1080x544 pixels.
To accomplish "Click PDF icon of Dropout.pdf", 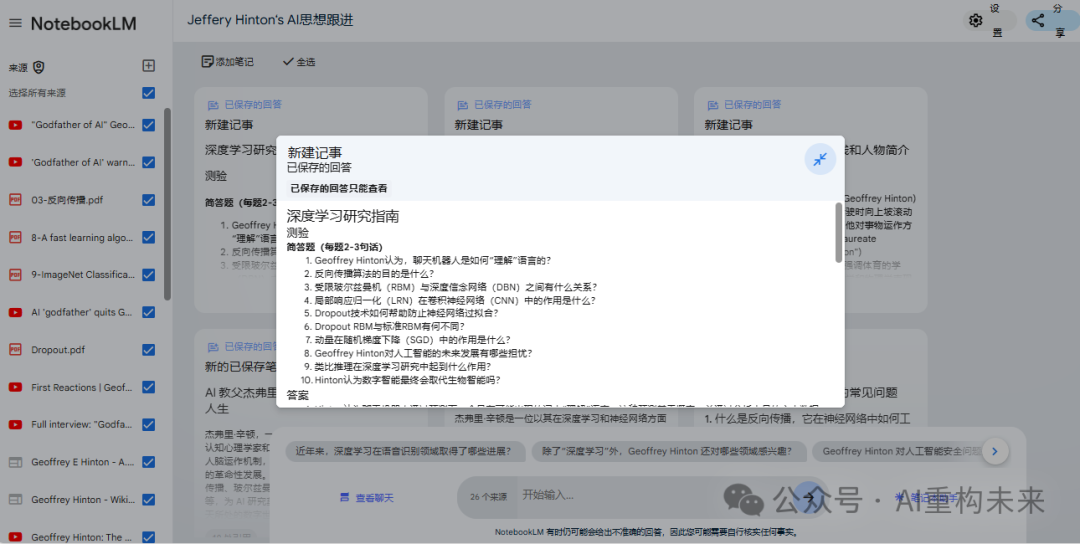I will (x=15, y=350).
